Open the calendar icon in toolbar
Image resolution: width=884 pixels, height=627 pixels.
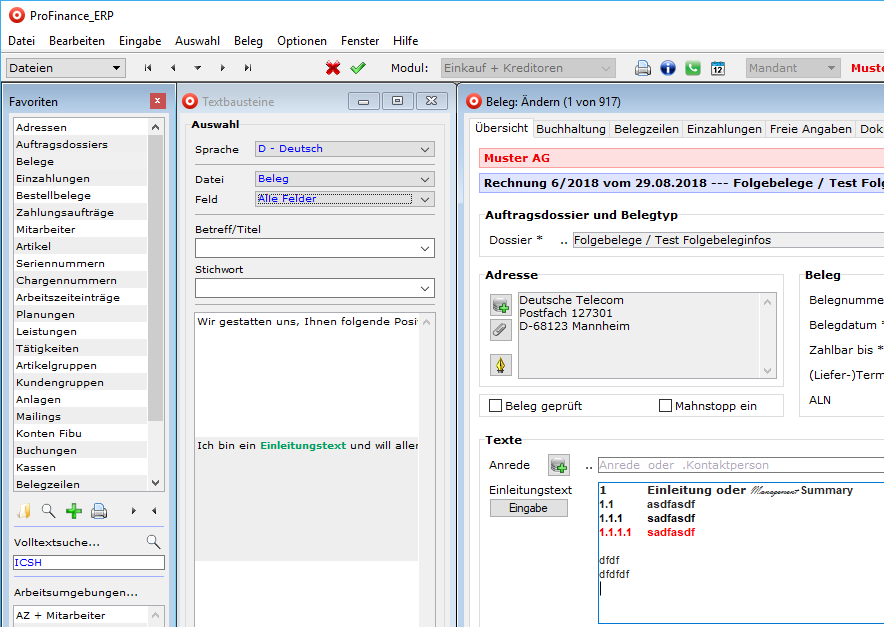point(718,68)
